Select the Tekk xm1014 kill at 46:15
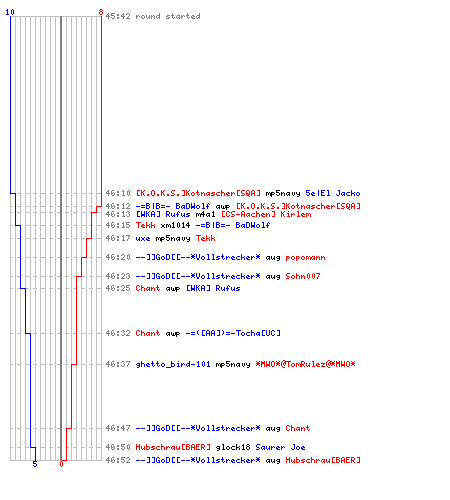 188,225
